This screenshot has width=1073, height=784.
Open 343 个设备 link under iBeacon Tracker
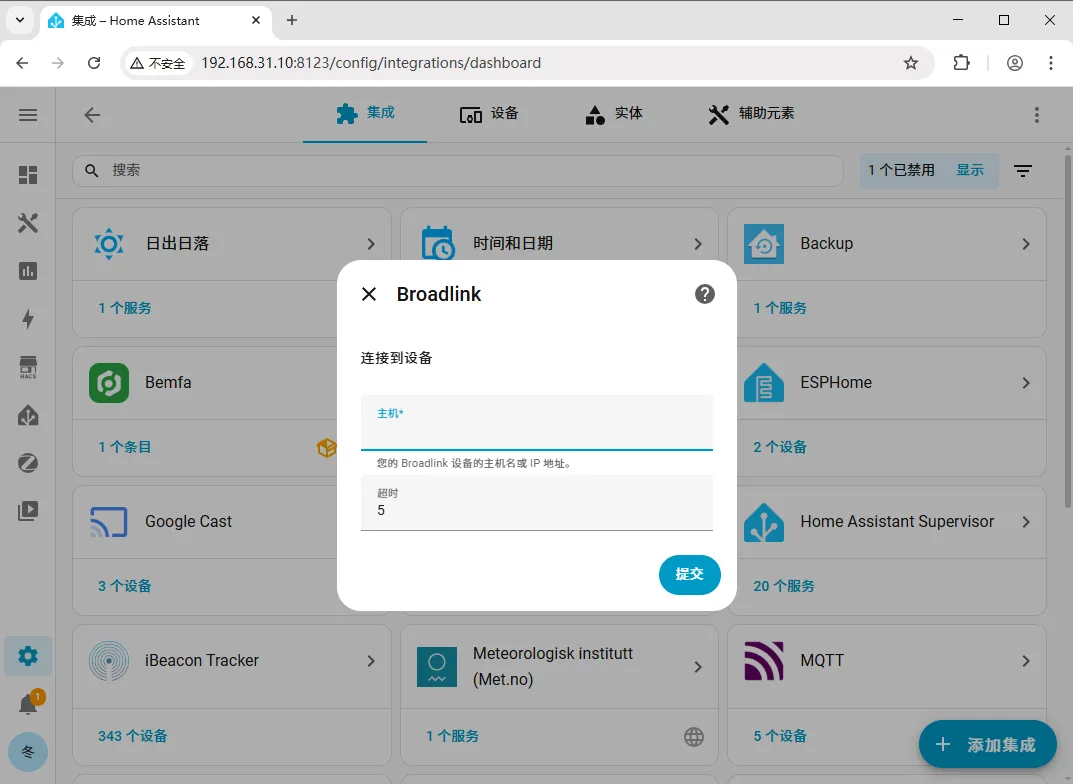coord(132,736)
